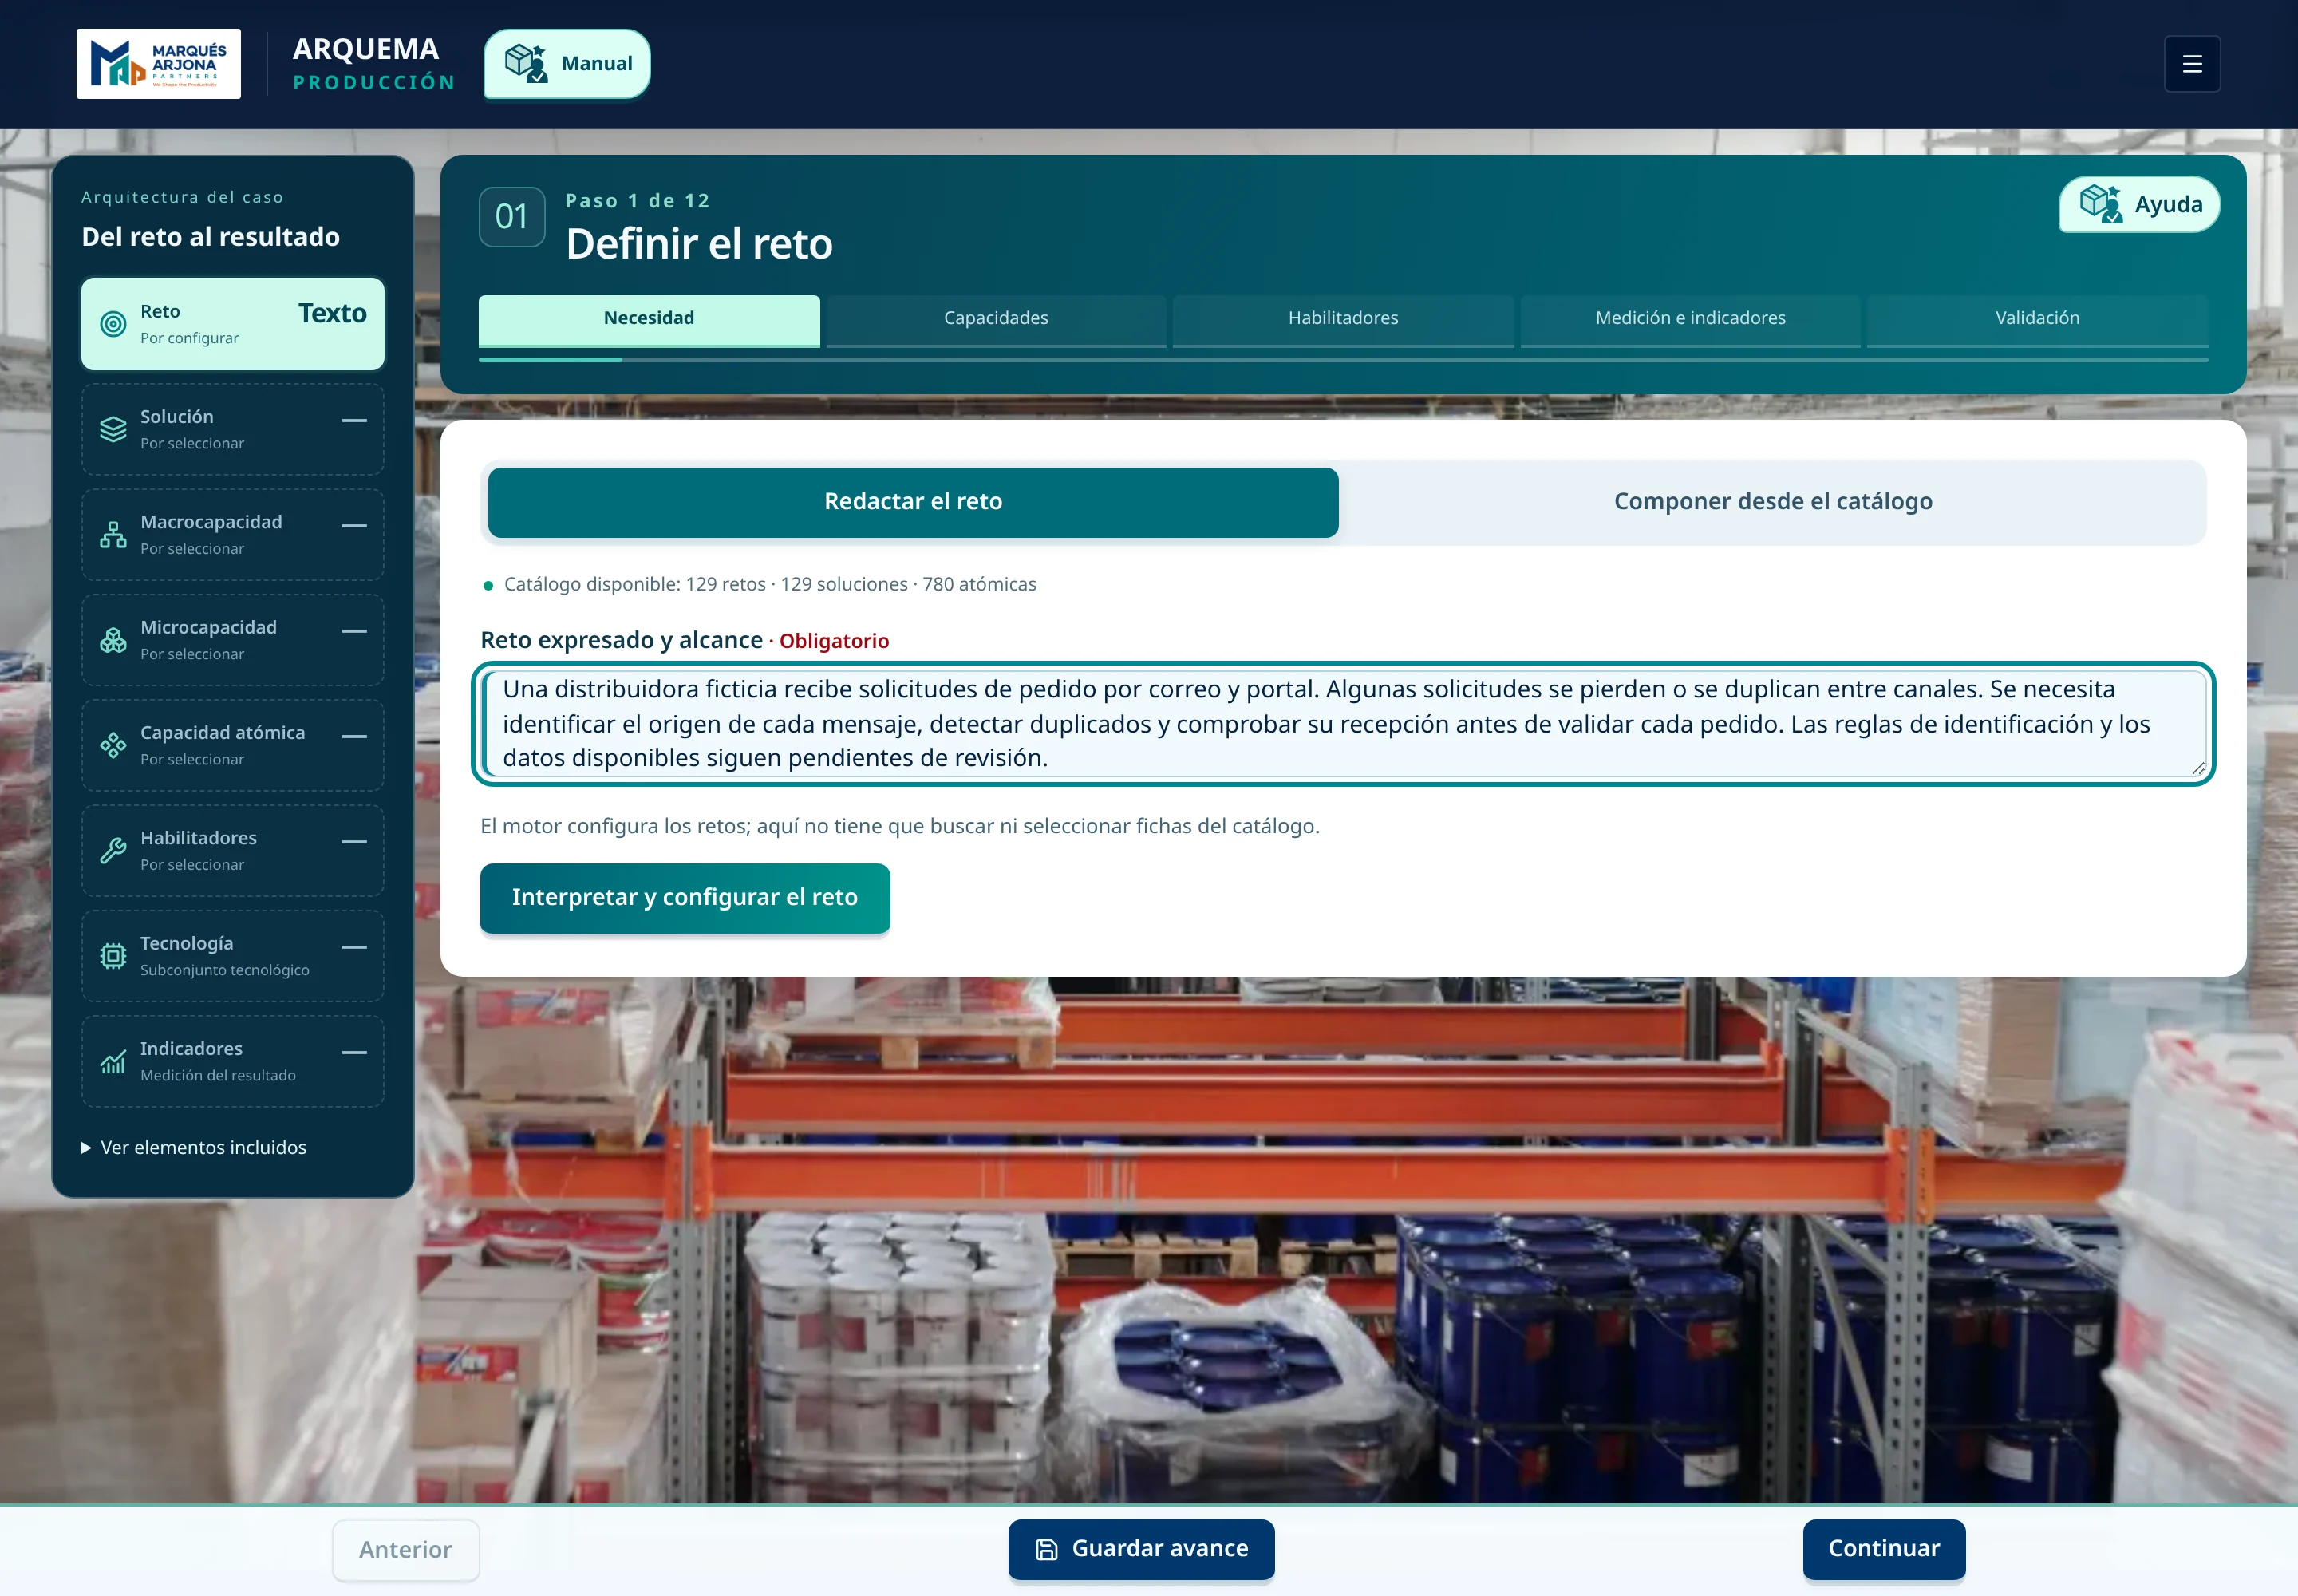
Task: Click the Indicadores chart icon
Action: pyautogui.click(x=113, y=1062)
